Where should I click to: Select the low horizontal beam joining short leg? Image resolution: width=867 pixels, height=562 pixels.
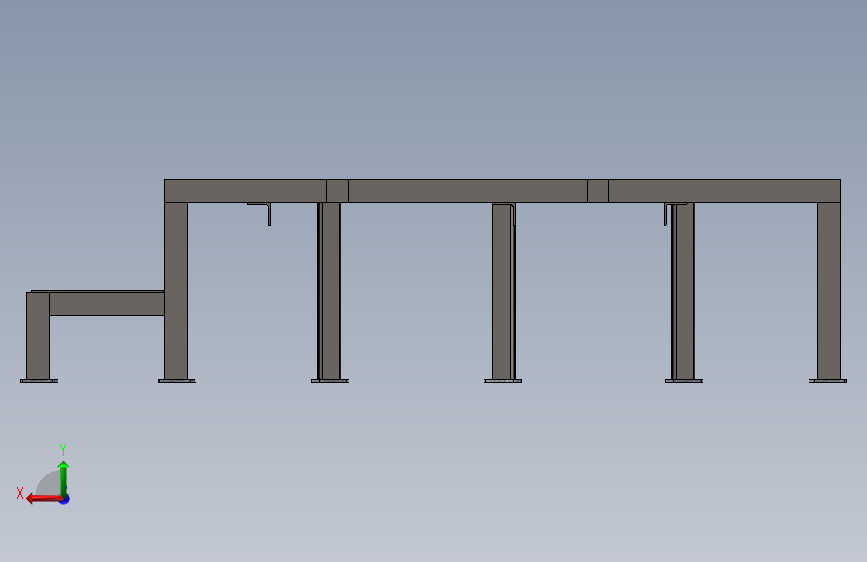coord(107,304)
